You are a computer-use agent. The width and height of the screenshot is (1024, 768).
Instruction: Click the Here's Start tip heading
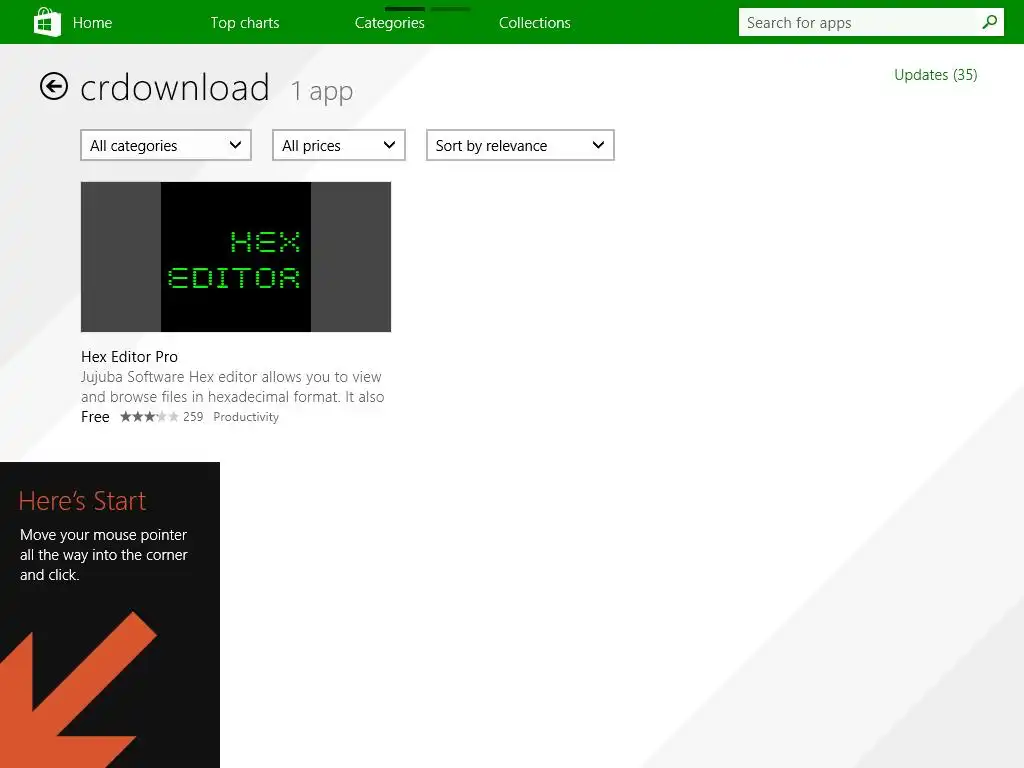coord(82,501)
